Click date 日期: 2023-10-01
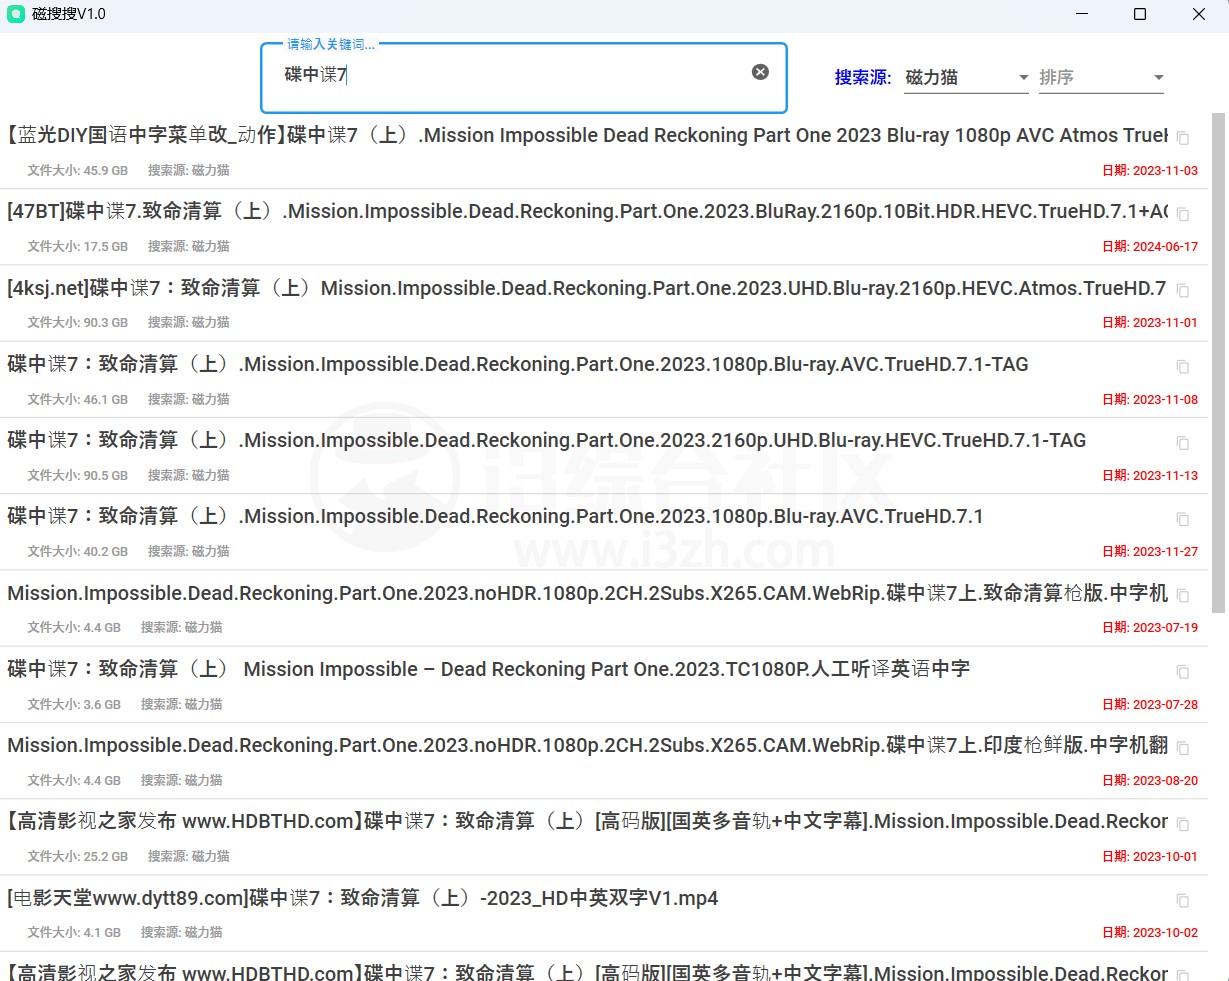The width and height of the screenshot is (1229, 981). coord(1150,856)
